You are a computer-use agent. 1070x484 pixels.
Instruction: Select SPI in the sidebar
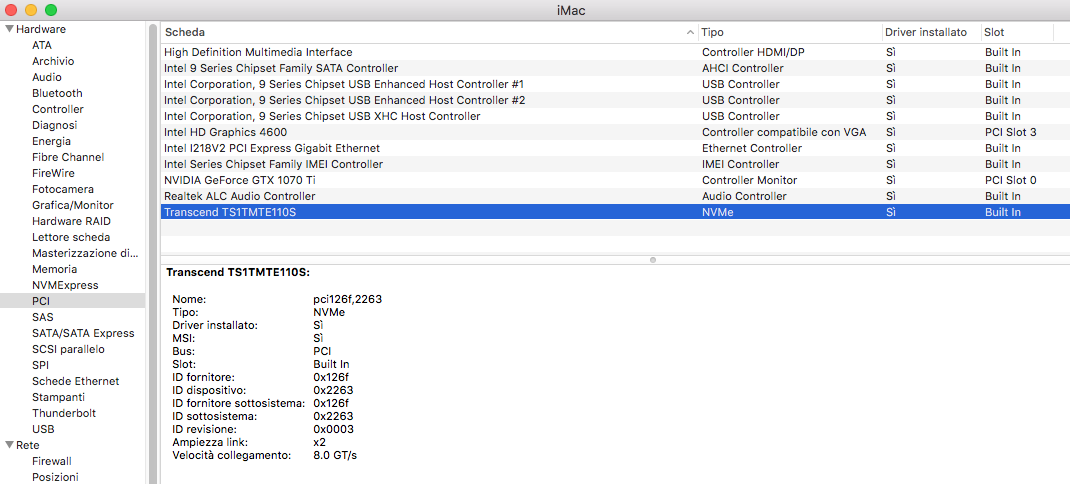point(40,365)
